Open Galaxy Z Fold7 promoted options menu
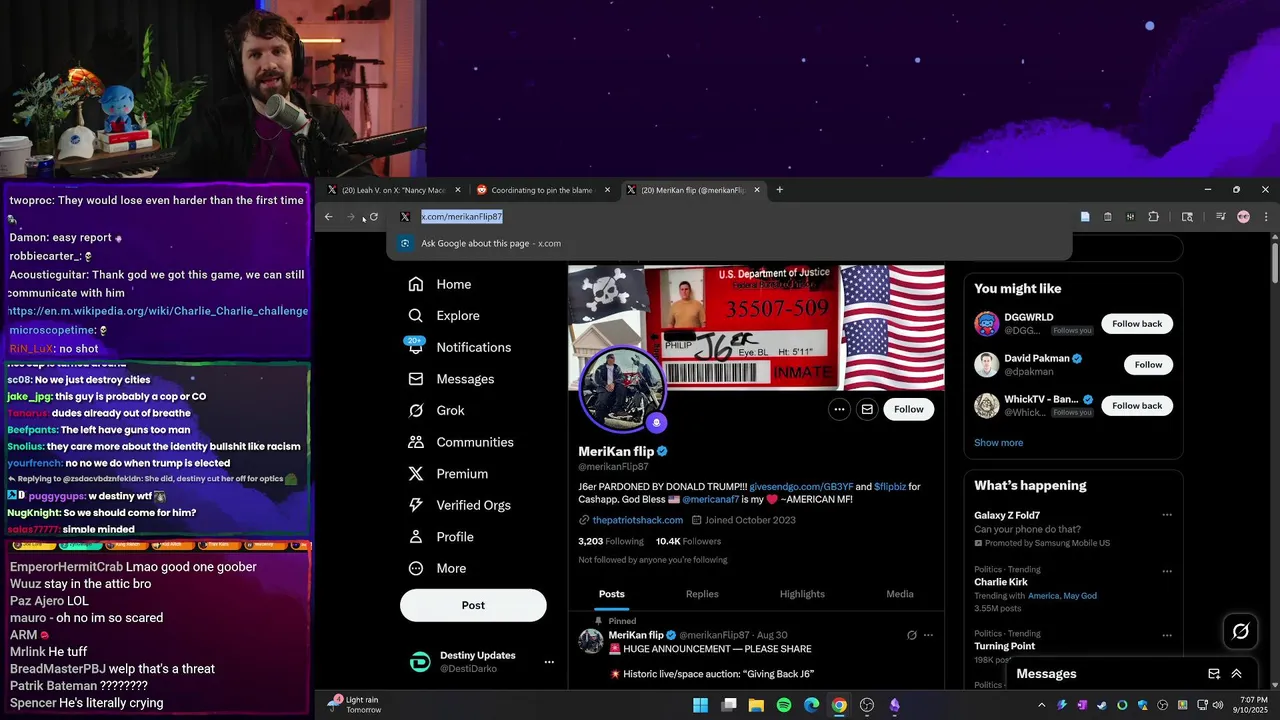 1166,515
